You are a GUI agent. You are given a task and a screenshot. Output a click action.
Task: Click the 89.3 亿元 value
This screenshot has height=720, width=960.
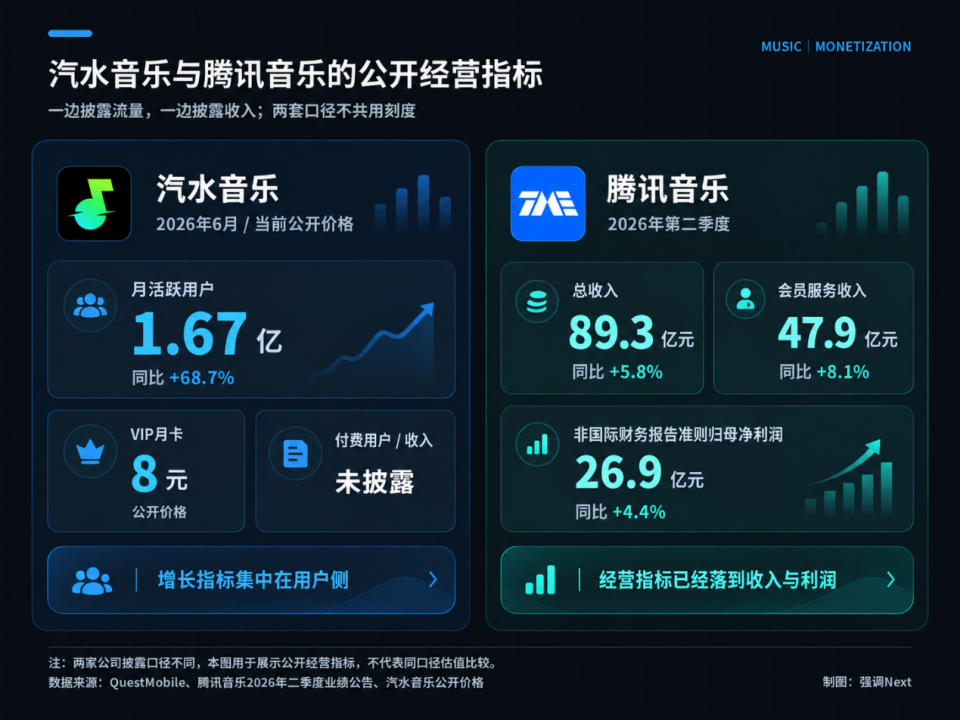[x=631, y=333]
